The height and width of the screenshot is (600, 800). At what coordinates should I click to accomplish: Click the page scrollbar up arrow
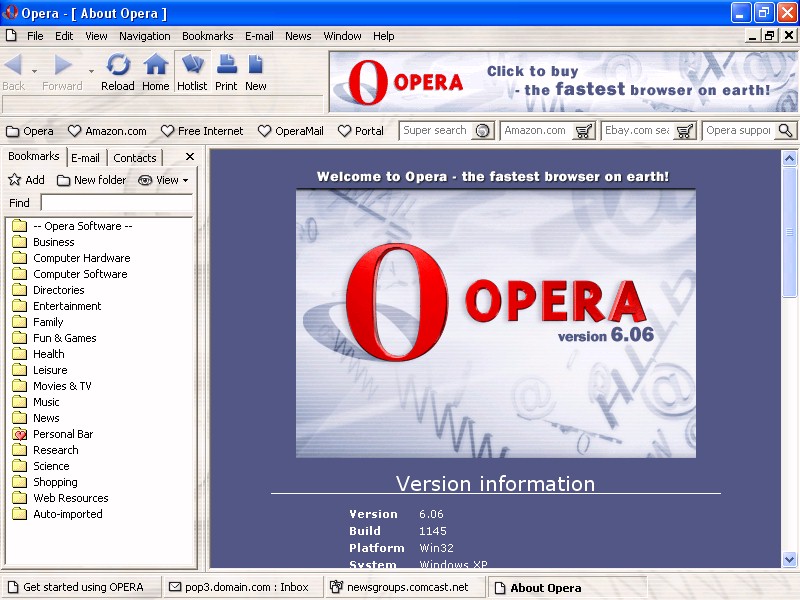click(789, 159)
